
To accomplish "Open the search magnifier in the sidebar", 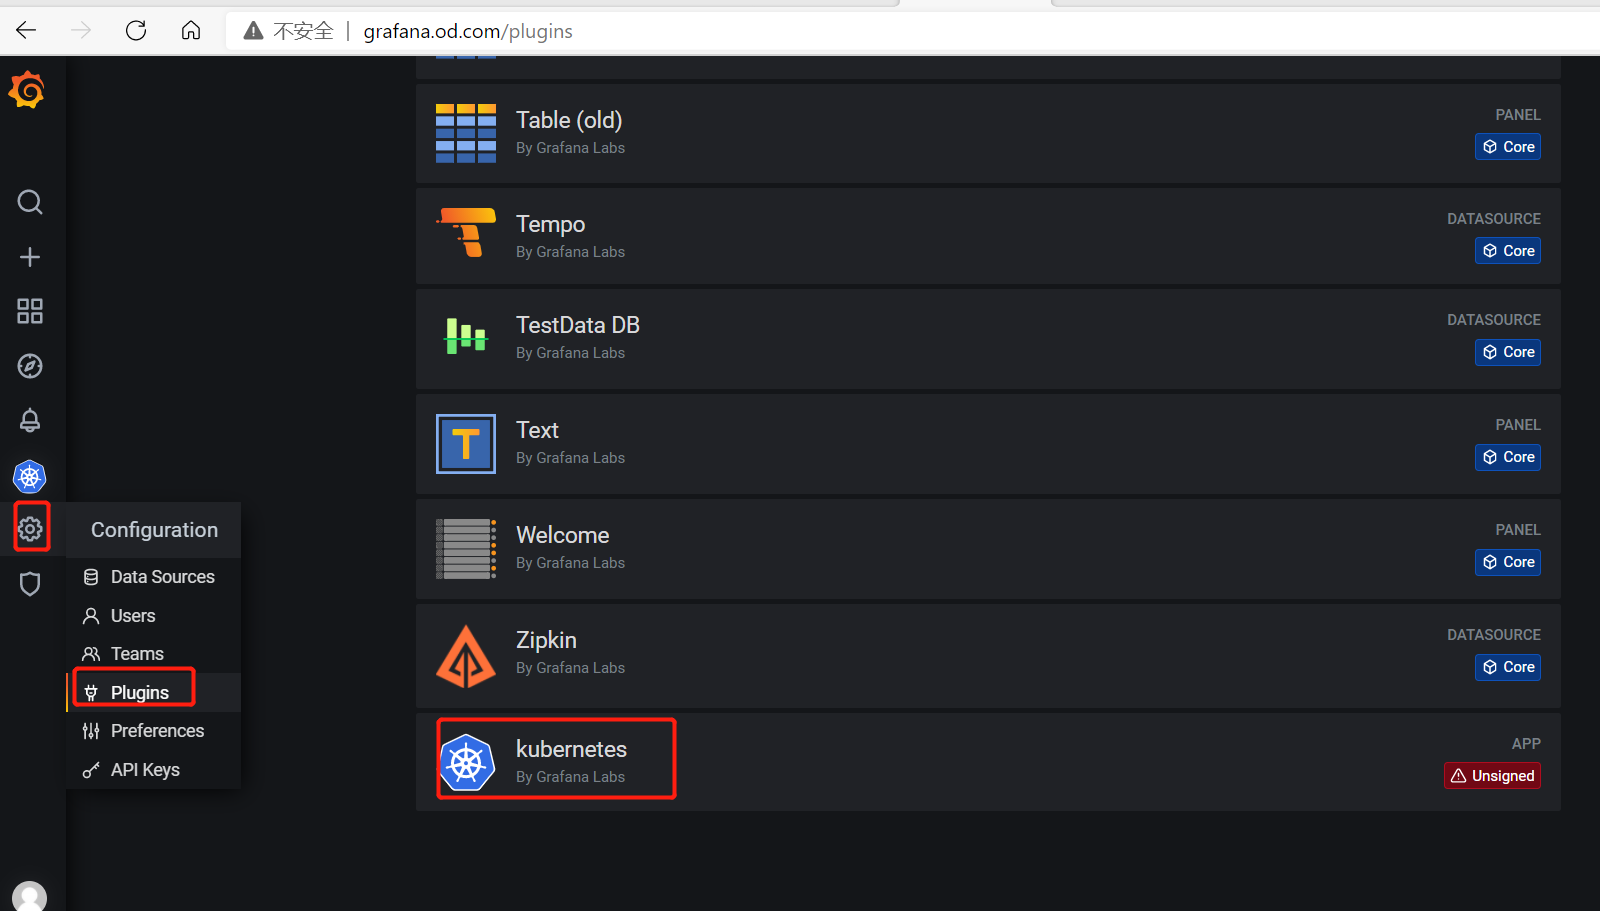I will (x=30, y=202).
